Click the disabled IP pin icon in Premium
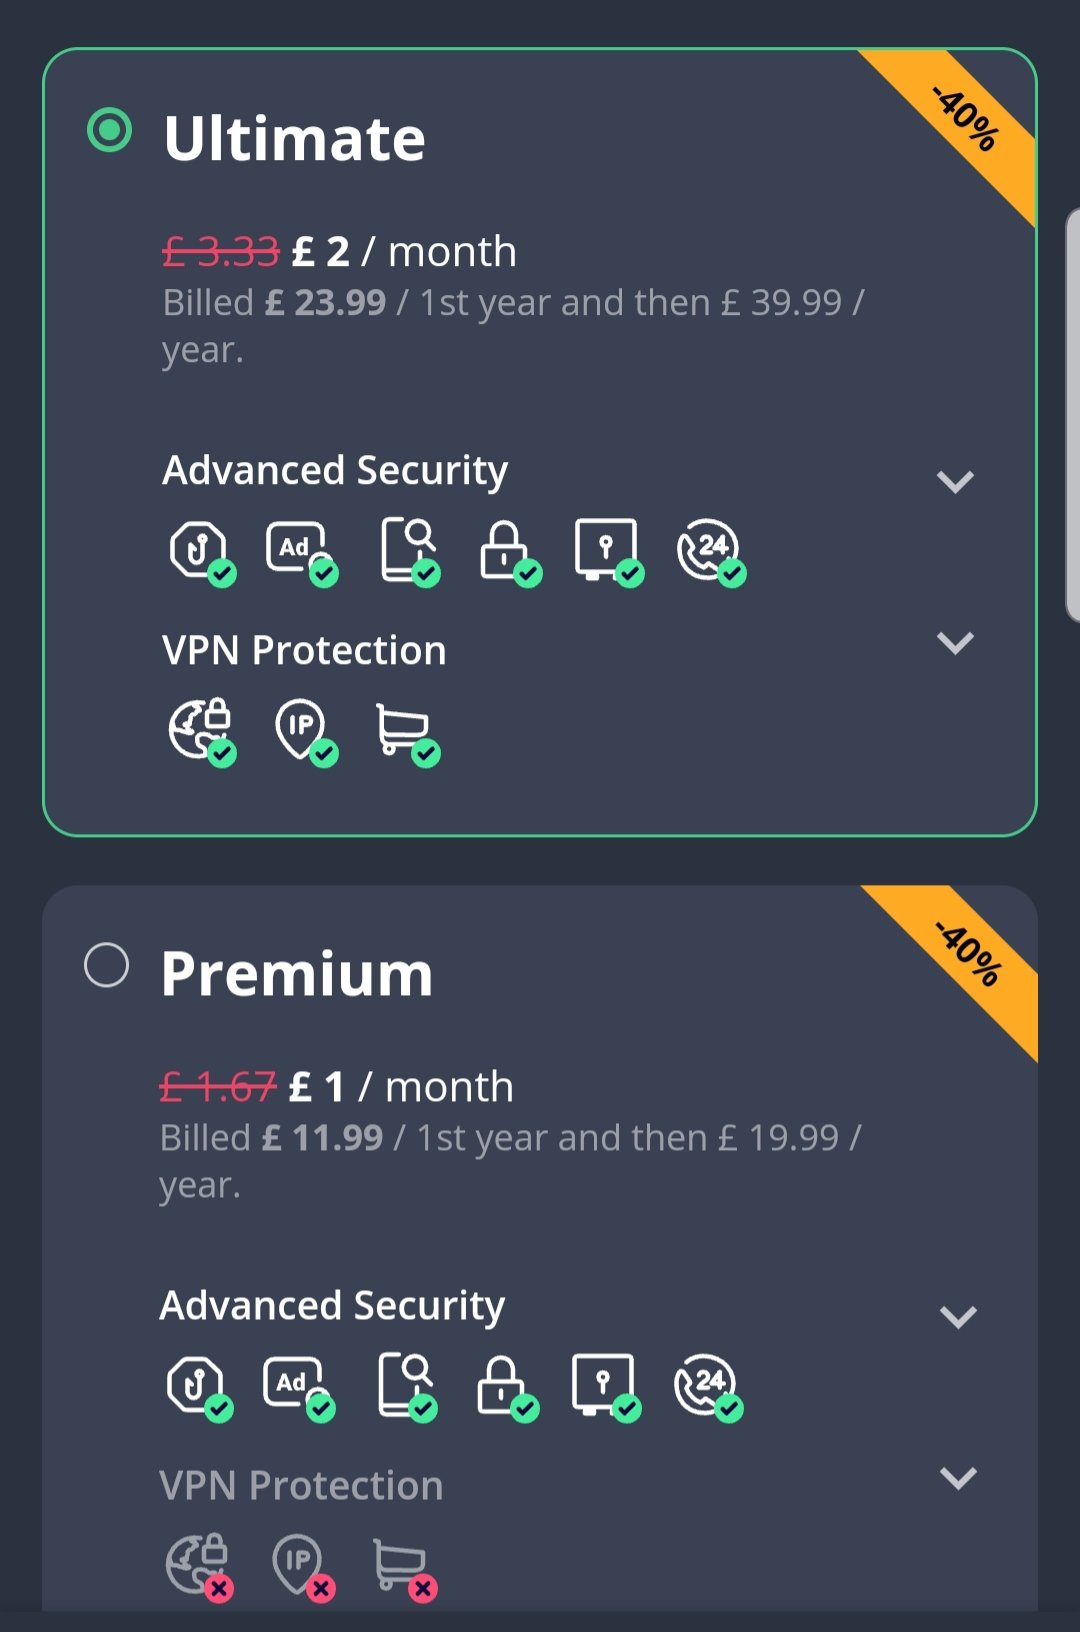The image size is (1080, 1632). [303, 1567]
